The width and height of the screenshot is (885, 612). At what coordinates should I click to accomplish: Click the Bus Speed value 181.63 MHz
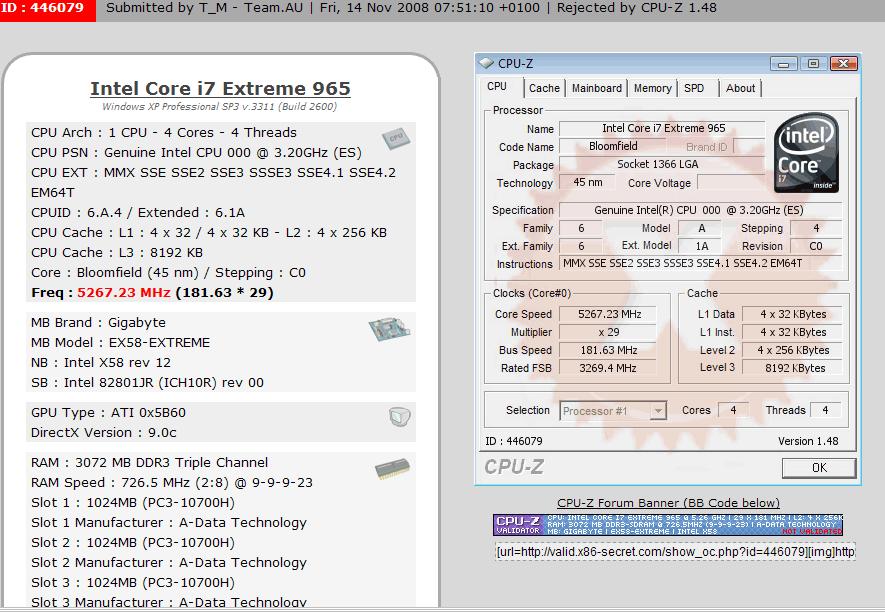[608, 350]
